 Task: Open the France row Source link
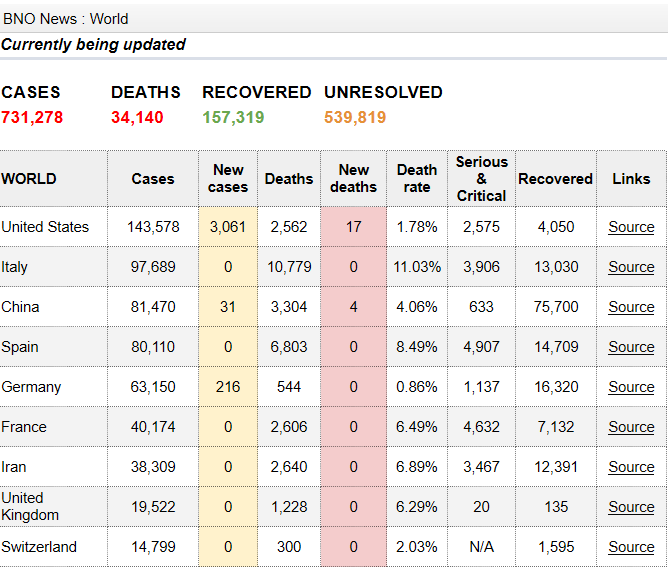tap(631, 427)
